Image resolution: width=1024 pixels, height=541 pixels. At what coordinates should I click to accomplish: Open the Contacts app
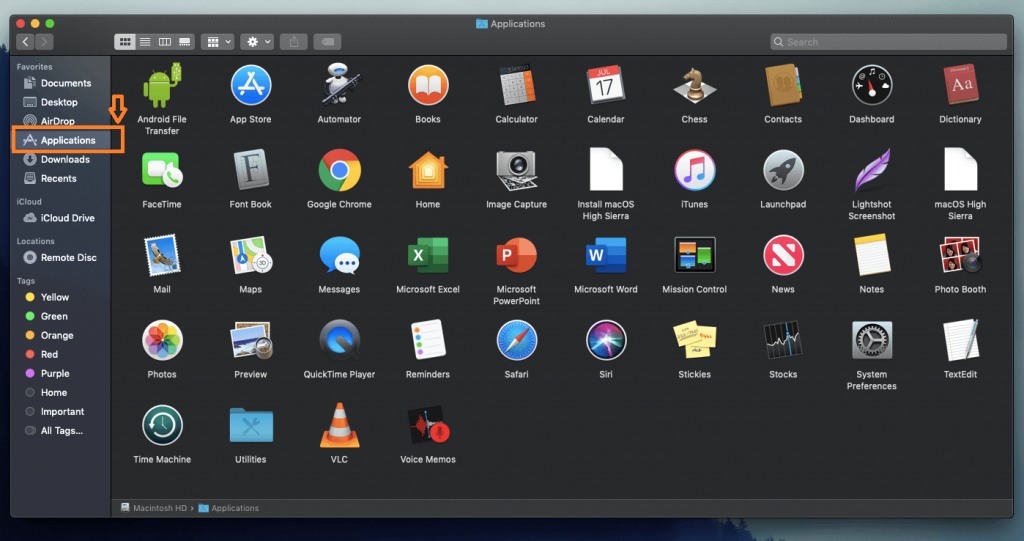783,86
